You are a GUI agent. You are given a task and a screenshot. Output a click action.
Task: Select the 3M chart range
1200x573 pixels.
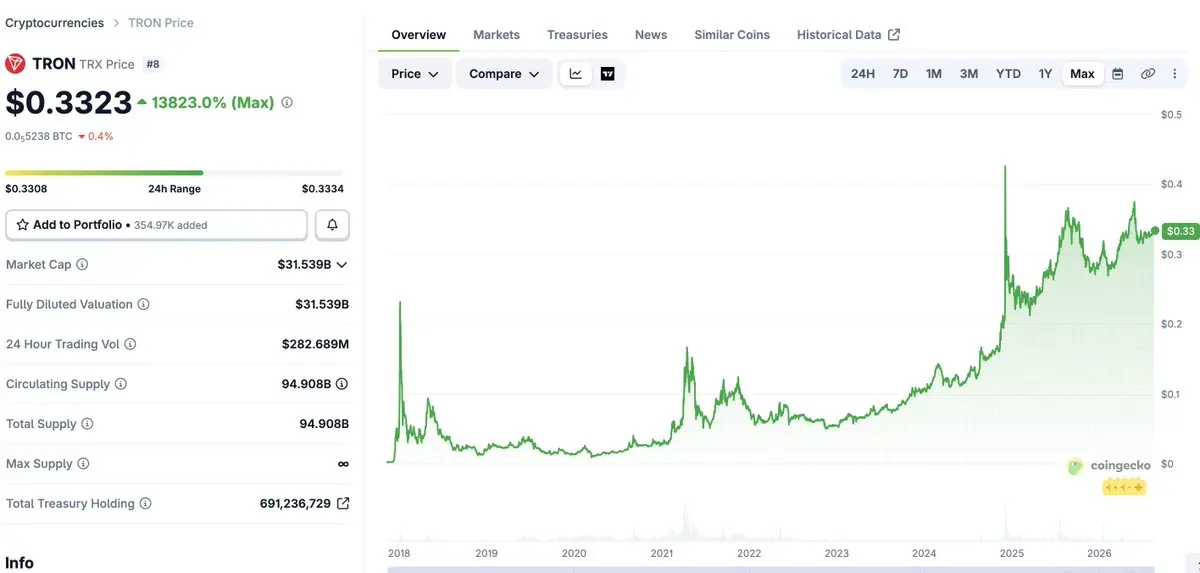click(969, 74)
